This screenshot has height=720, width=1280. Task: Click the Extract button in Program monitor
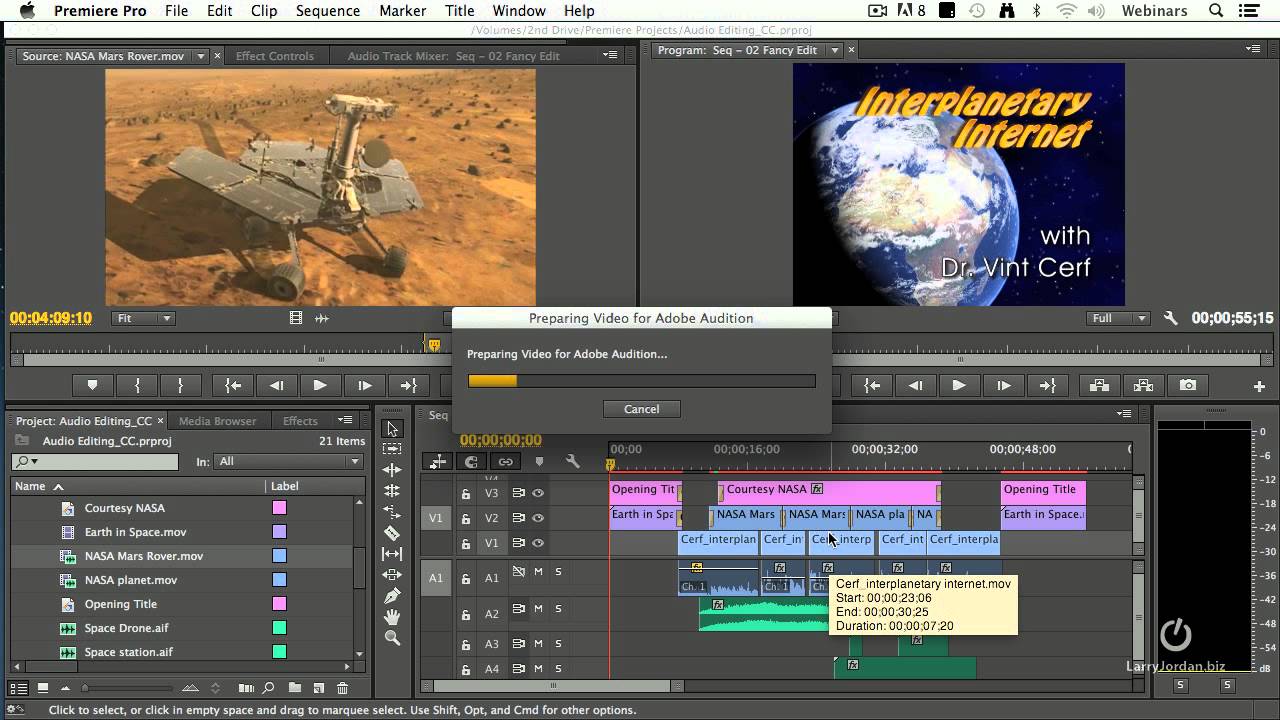(x=1143, y=385)
